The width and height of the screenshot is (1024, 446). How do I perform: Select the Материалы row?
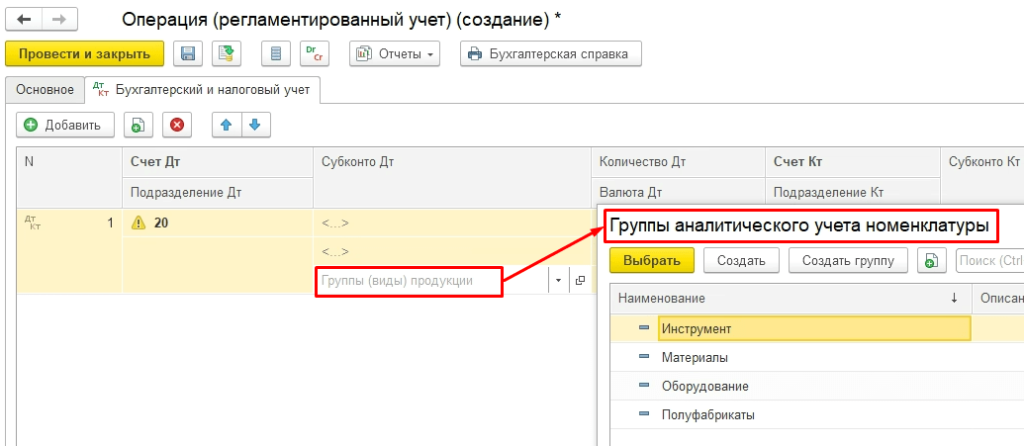(816, 358)
